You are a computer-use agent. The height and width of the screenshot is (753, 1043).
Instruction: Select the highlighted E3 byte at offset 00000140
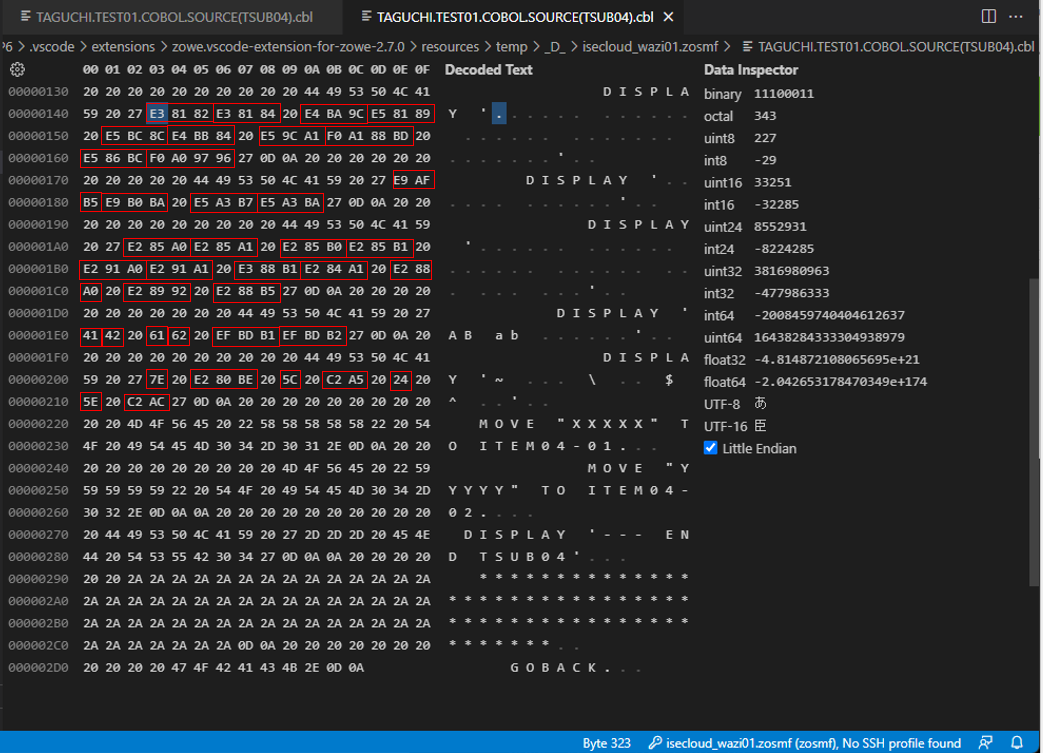pyautogui.click(x=158, y=114)
